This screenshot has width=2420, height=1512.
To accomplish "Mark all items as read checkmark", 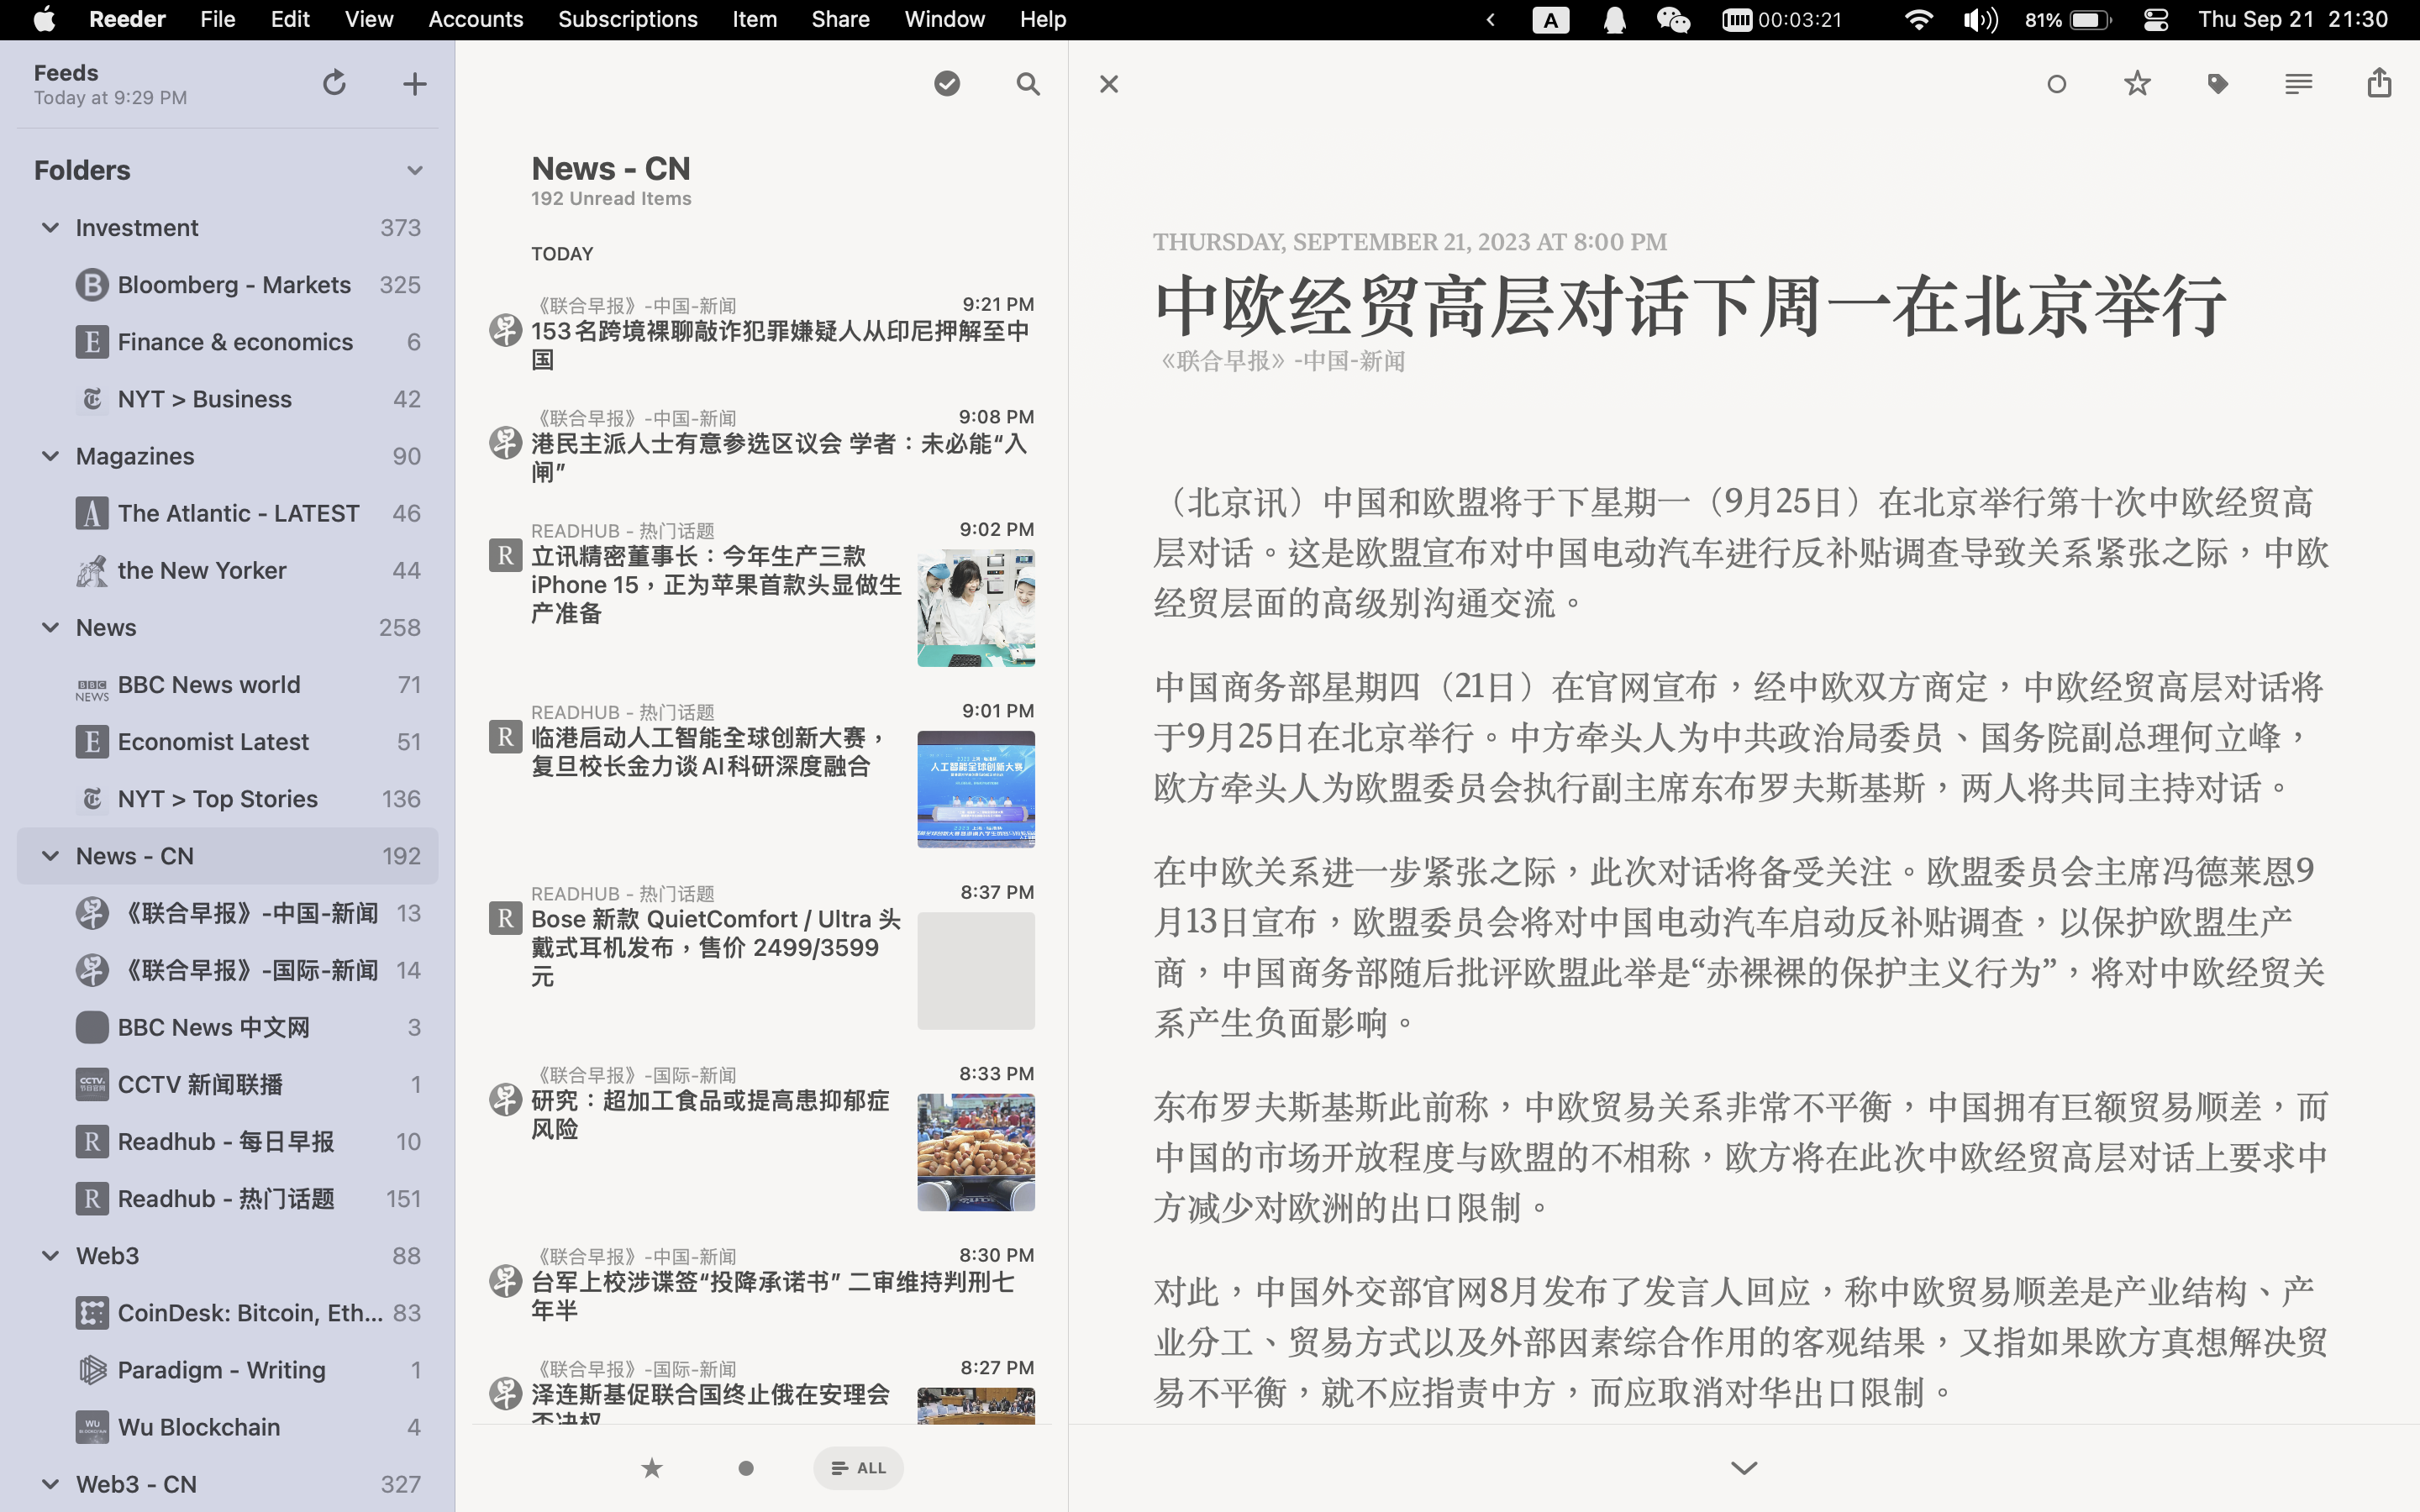I will pyautogui.click(x=947, y=84).
